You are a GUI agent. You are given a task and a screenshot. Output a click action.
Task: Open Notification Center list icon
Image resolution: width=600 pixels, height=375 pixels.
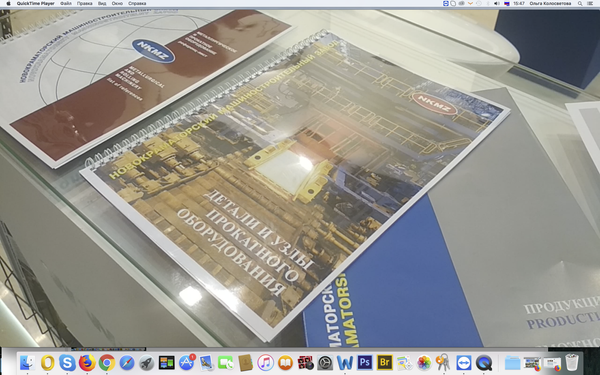pyautogui.click(x=591, y=3)
